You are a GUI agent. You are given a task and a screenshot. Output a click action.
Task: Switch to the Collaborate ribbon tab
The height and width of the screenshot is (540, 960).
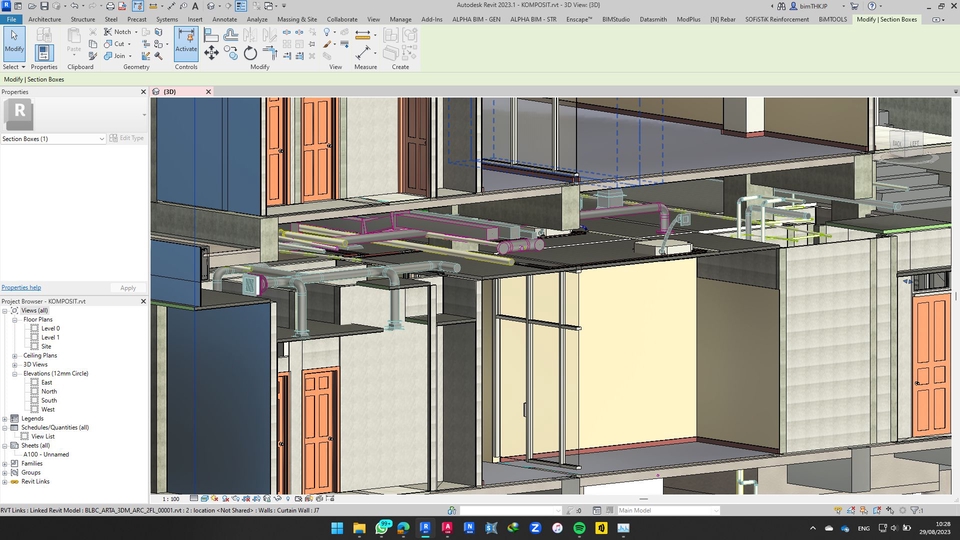(341, 19)
